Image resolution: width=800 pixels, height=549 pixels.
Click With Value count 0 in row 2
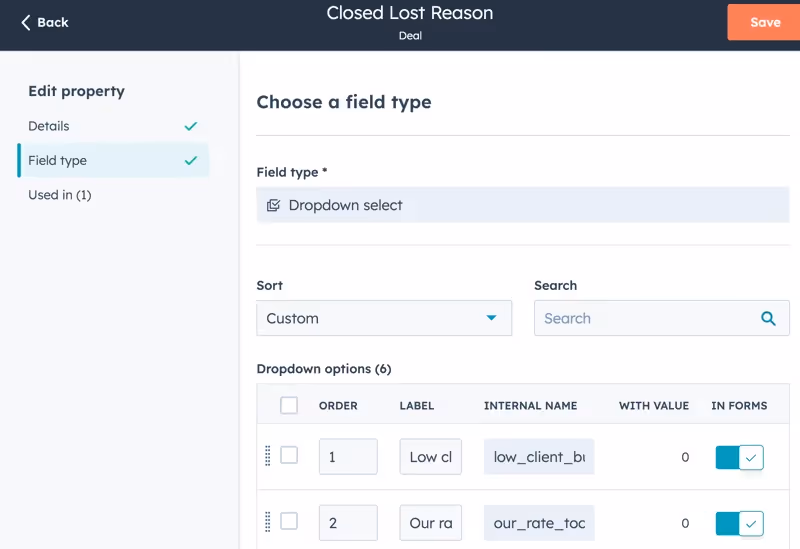click(685, 523)
